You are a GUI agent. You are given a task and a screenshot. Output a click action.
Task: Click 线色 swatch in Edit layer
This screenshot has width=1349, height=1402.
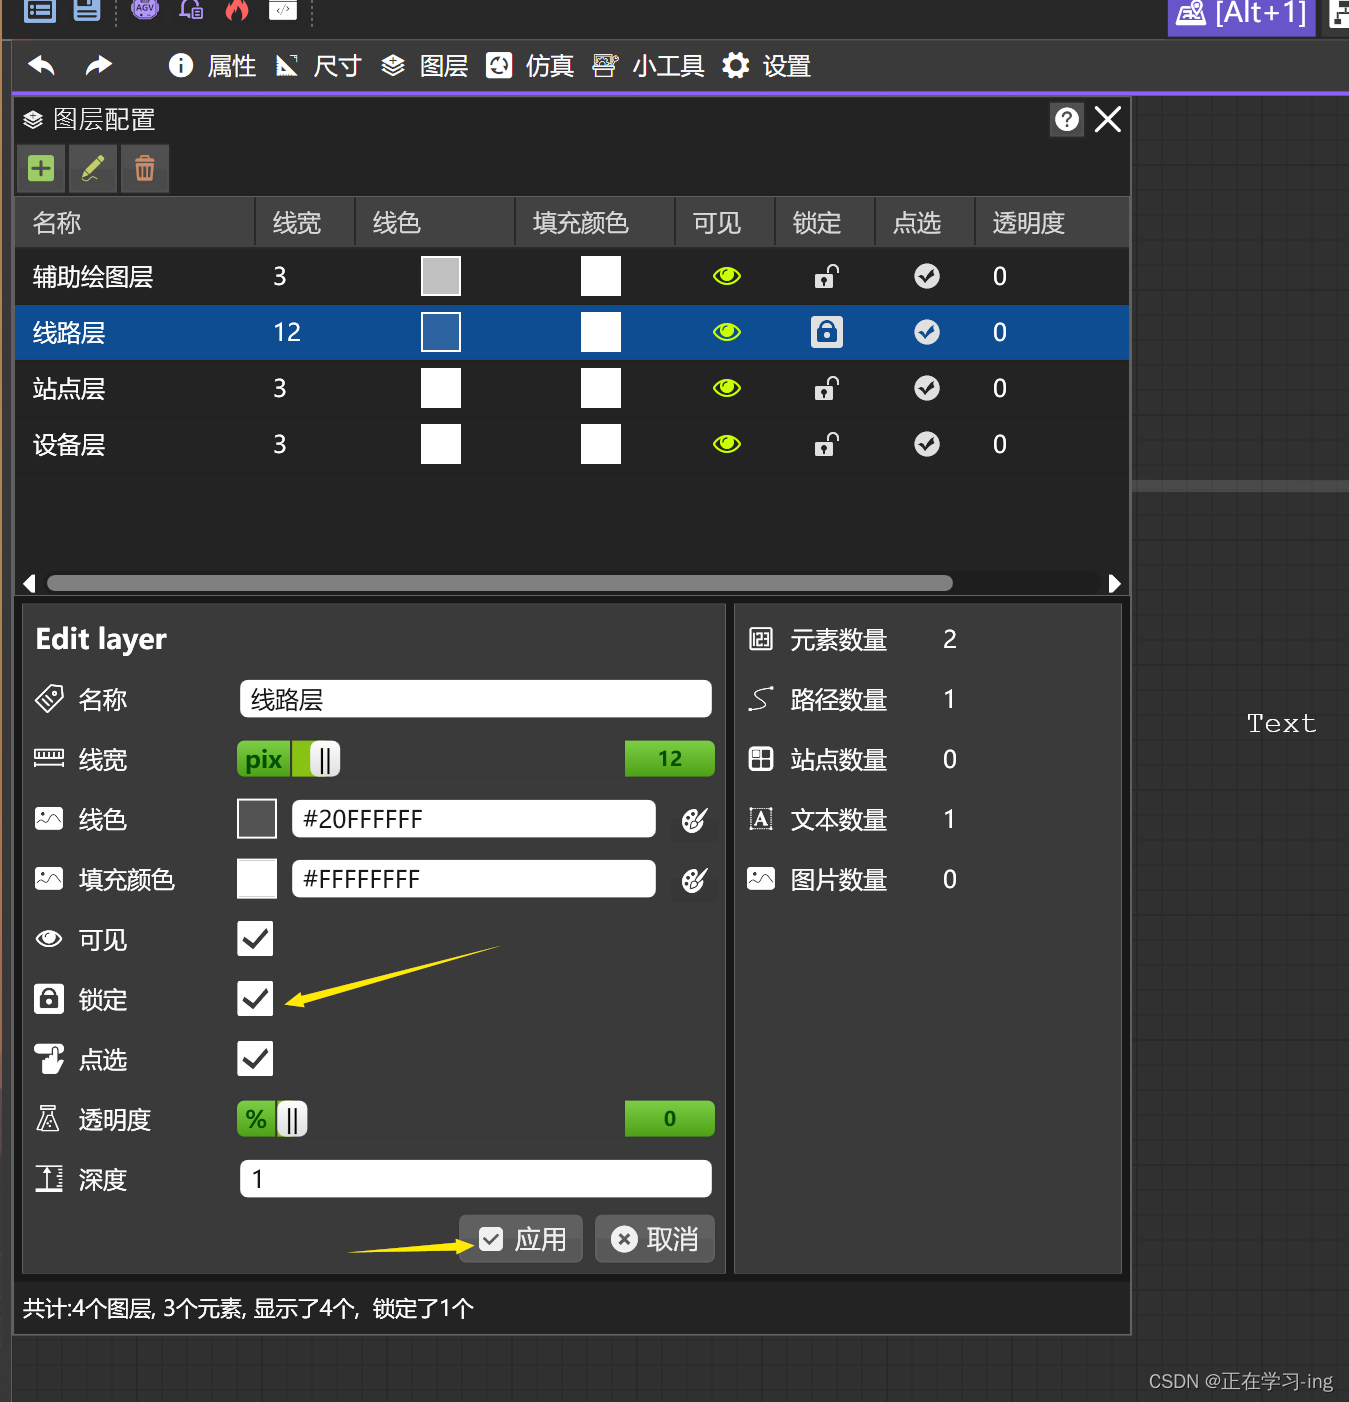257,819
